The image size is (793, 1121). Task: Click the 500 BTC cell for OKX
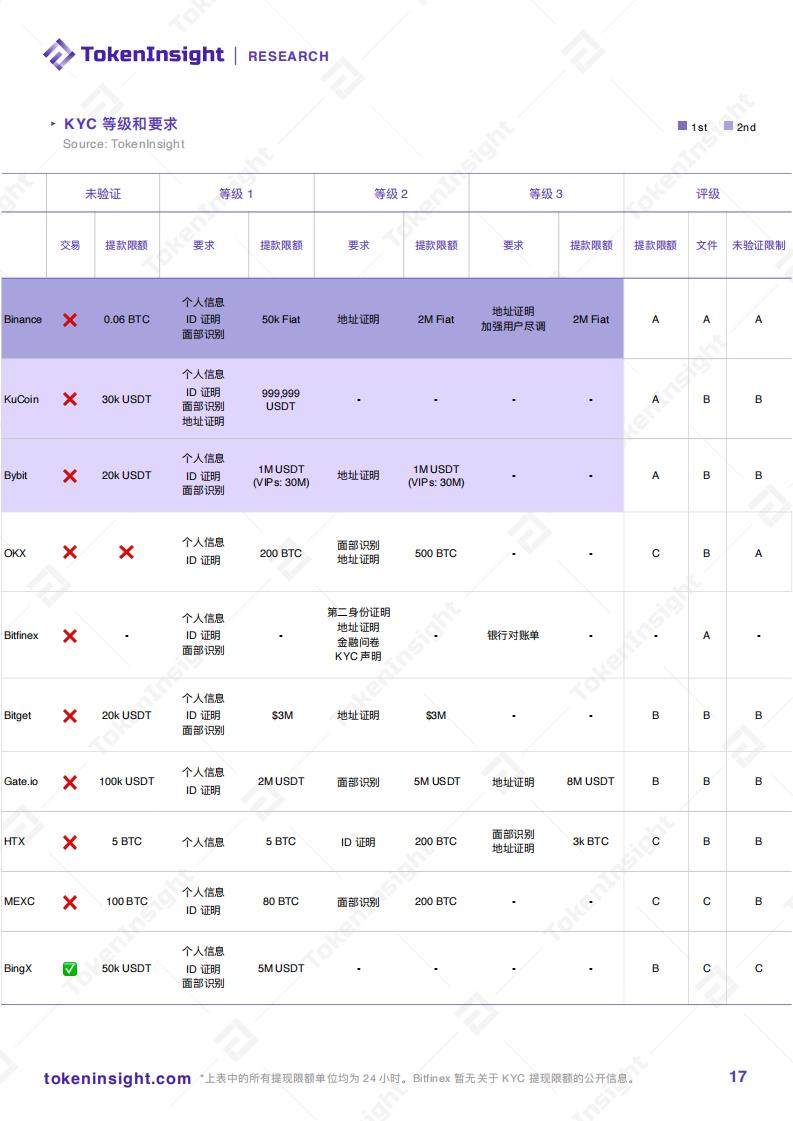tap(435, 553)
